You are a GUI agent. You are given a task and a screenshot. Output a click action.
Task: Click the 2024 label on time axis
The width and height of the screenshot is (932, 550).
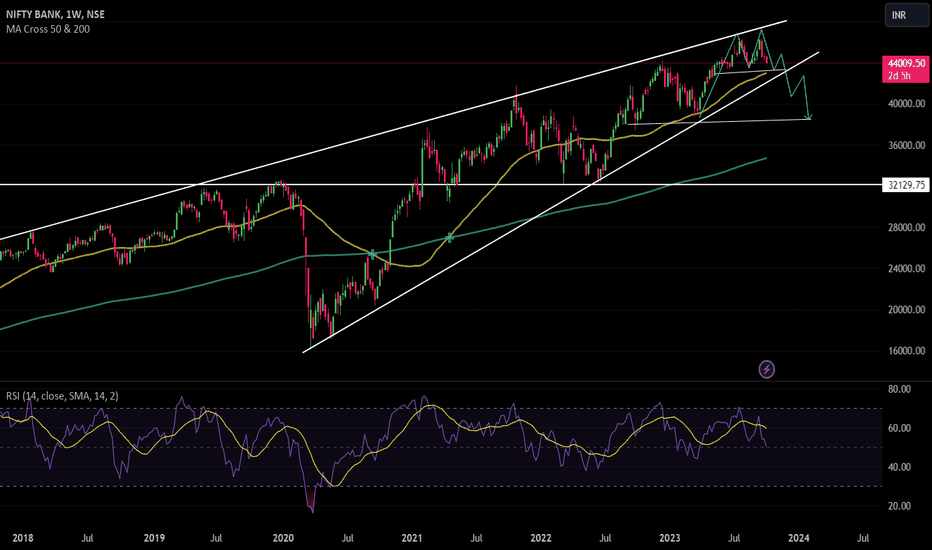[799, 538]
